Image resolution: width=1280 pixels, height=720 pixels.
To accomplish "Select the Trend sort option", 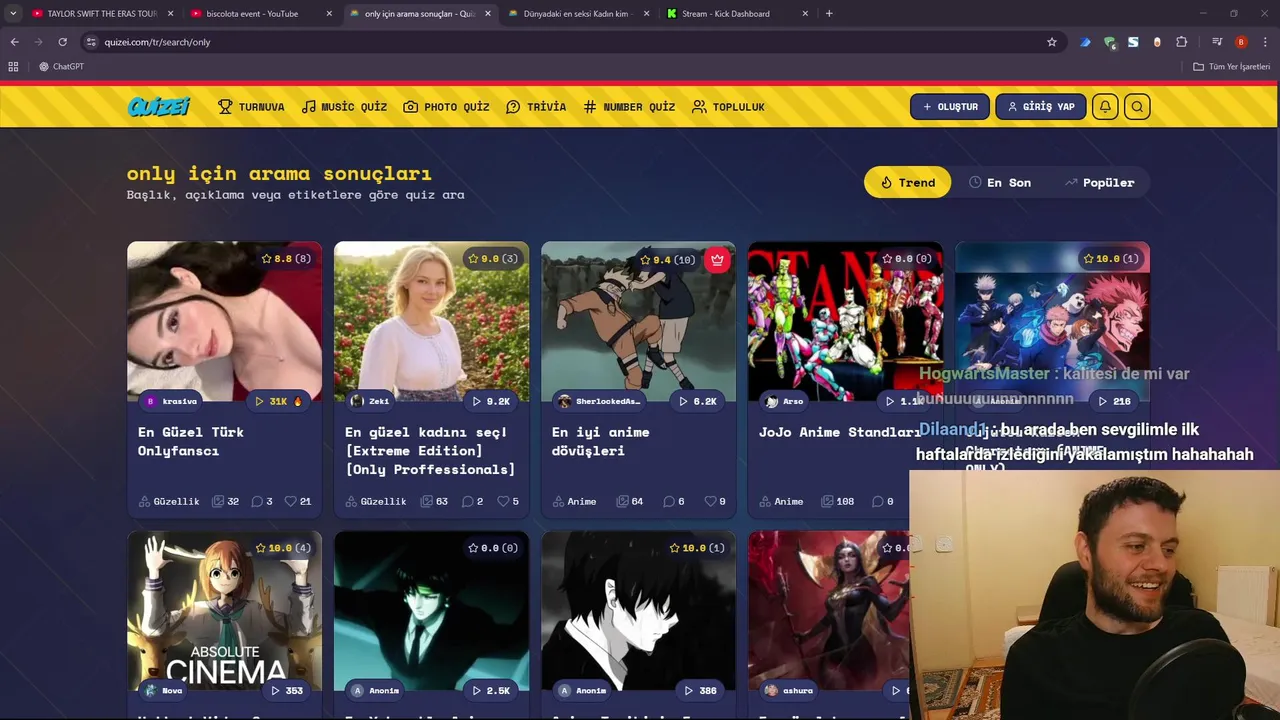I will pos(907,182).
